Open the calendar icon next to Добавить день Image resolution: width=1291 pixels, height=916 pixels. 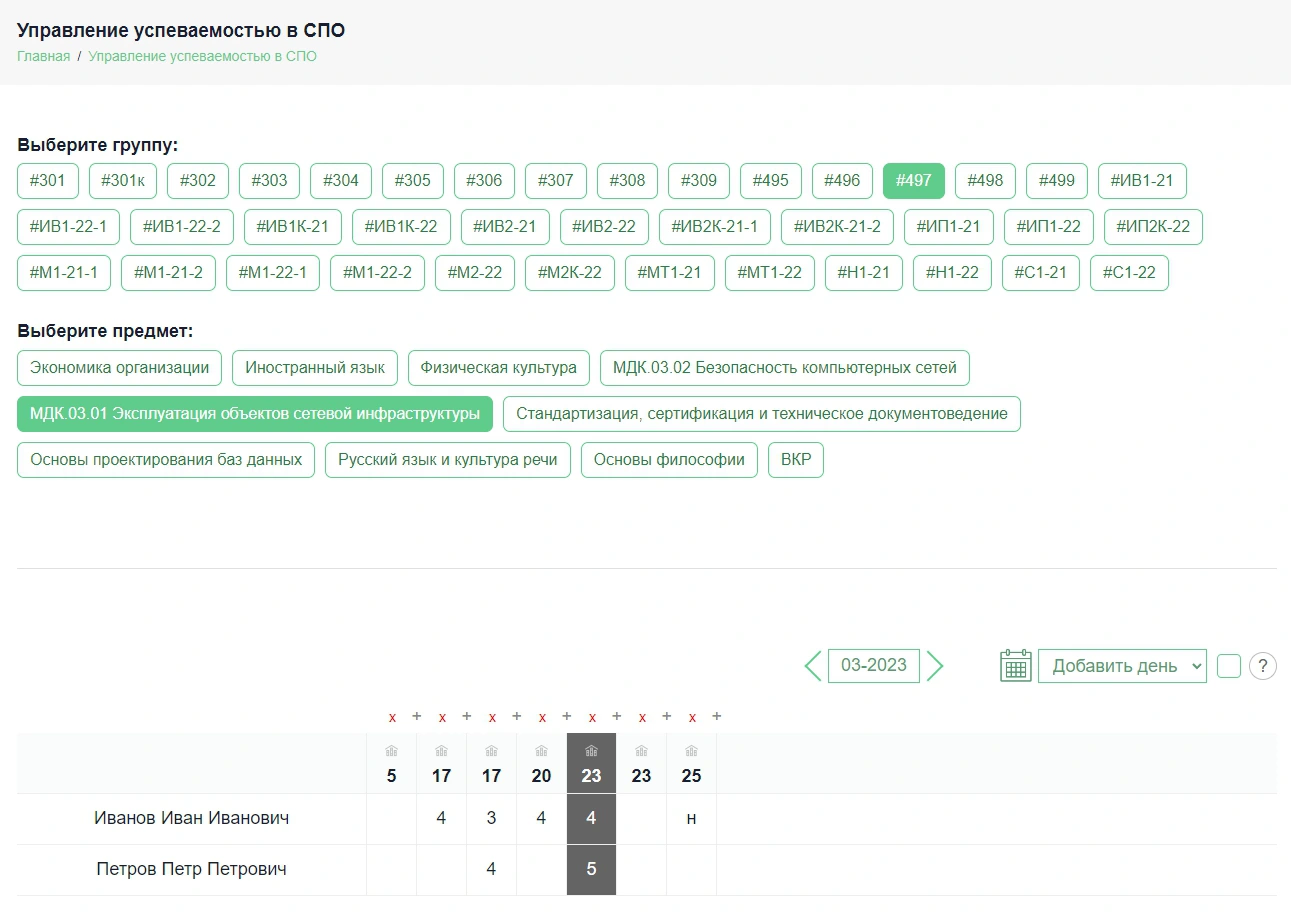coord(1016,666)
